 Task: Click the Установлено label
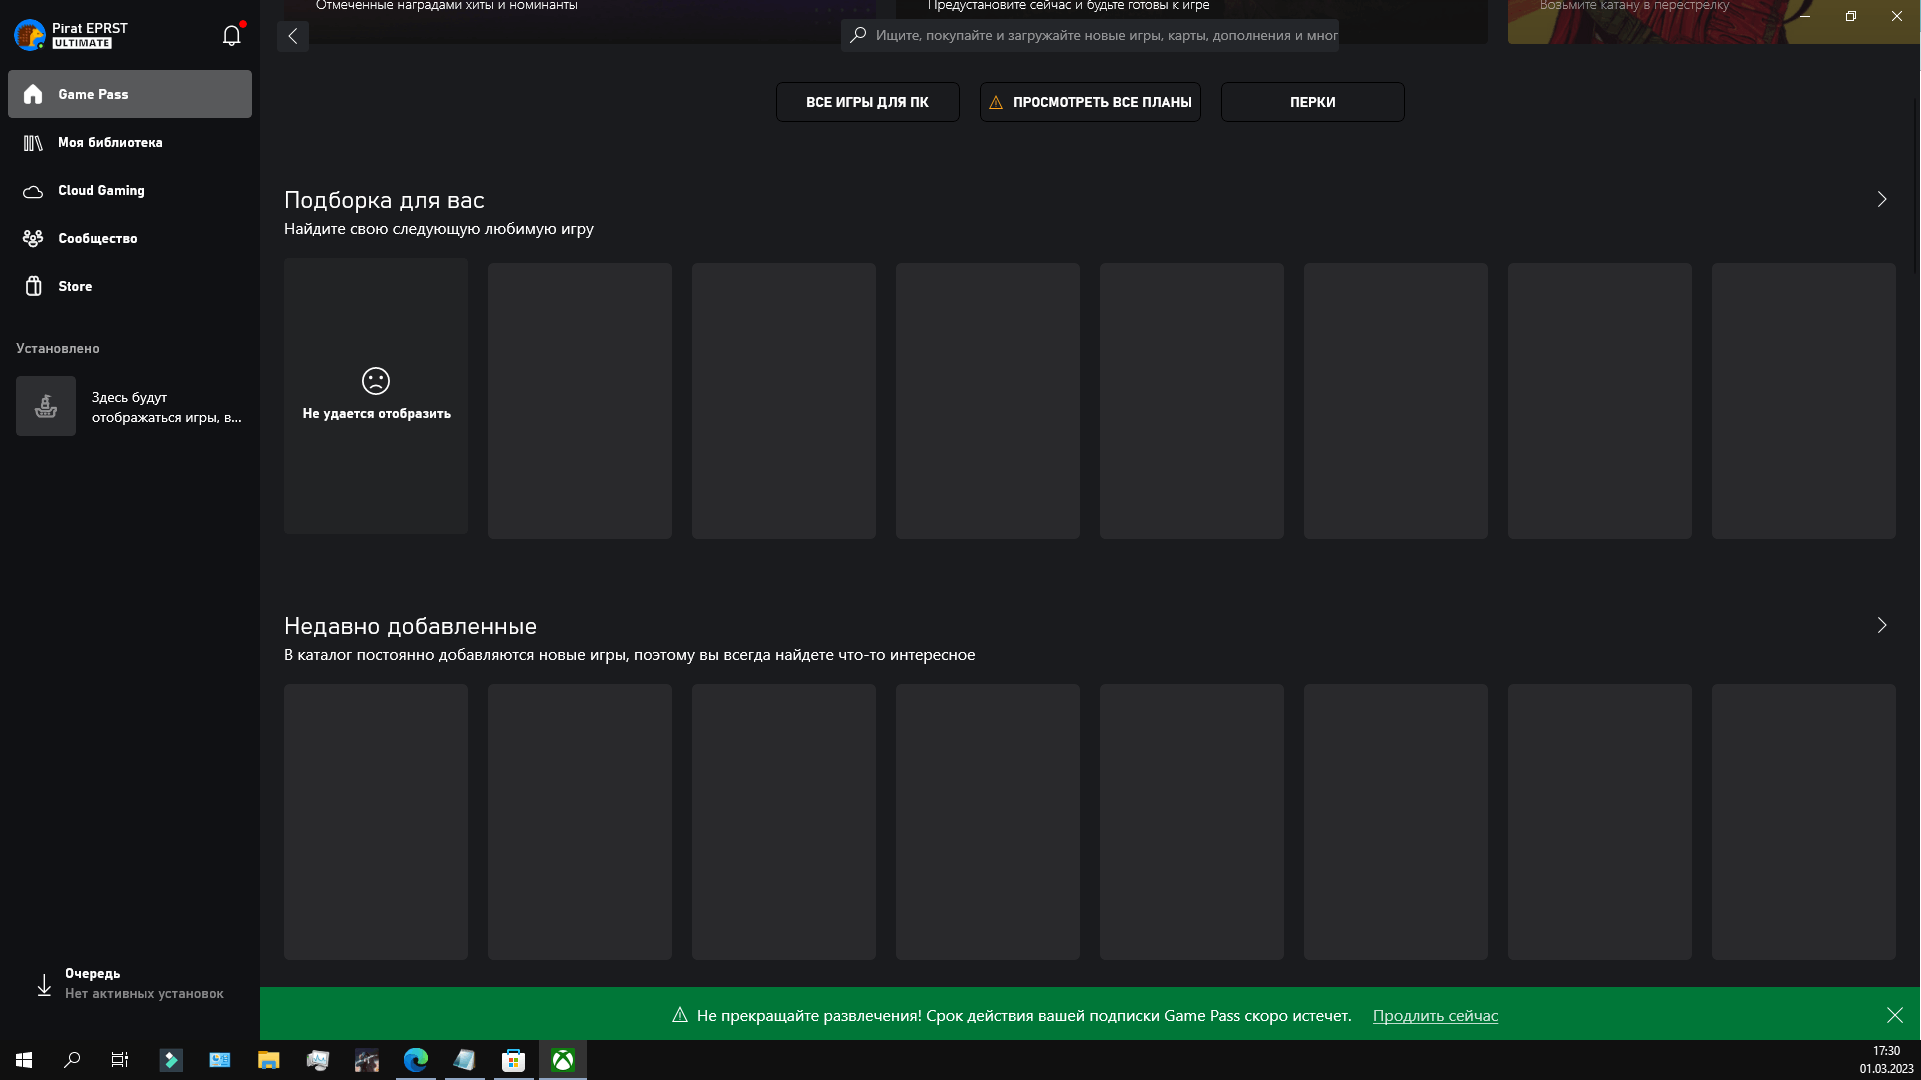point(58,348)
